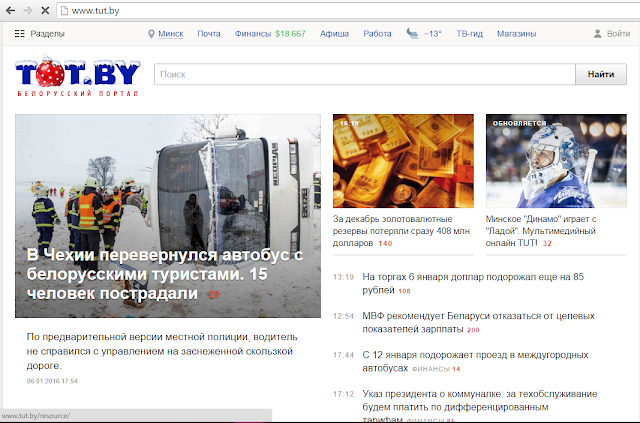This screenshot has height=423, width=640.
Task: Open the Финансы section
Action: 253,34
